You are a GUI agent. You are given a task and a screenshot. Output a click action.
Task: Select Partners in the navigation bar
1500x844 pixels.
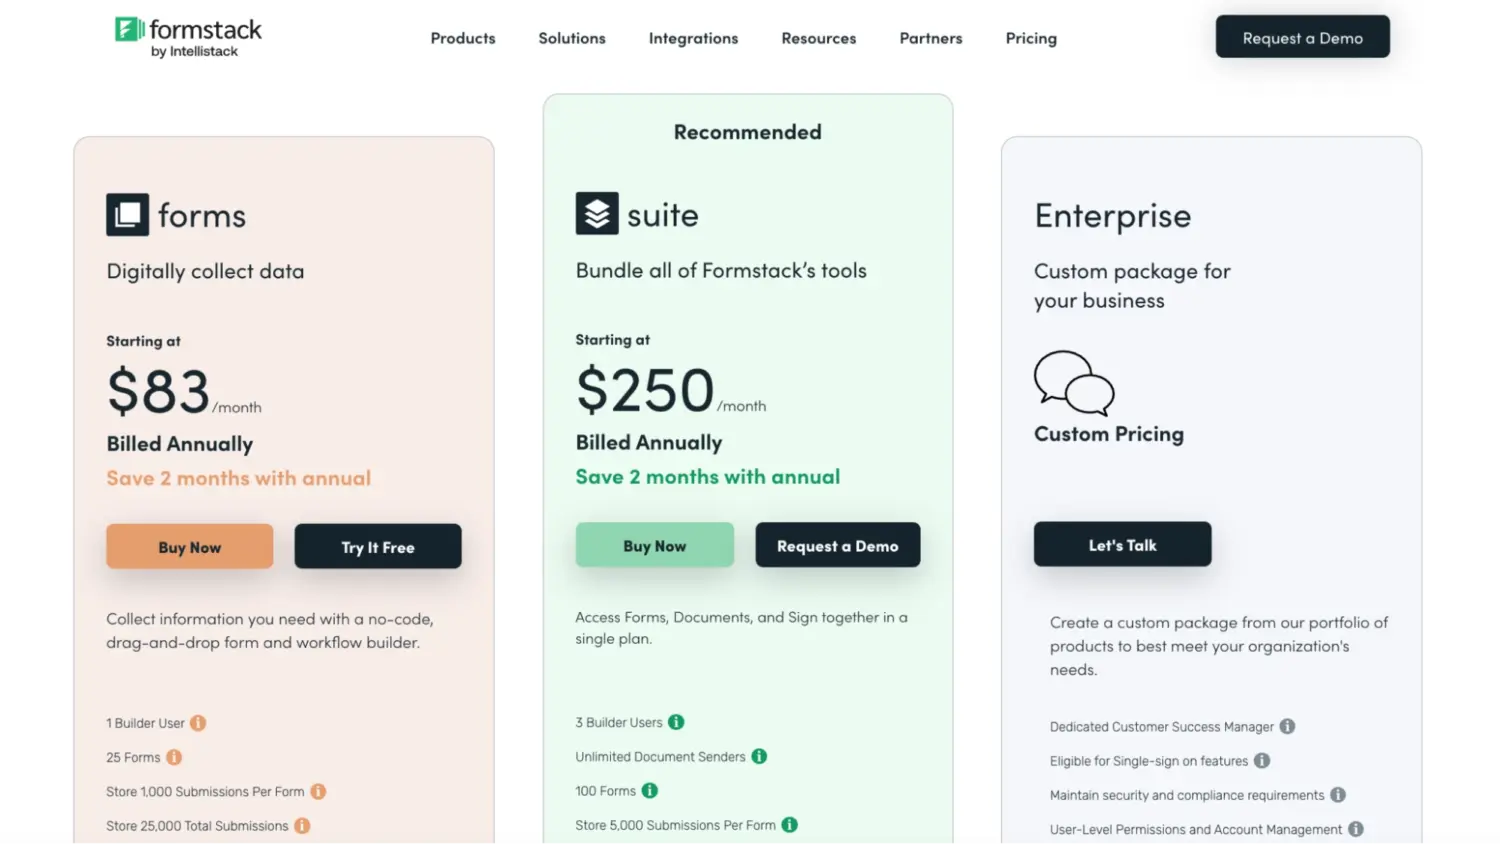pyautogui.click(x=930, y=38)
